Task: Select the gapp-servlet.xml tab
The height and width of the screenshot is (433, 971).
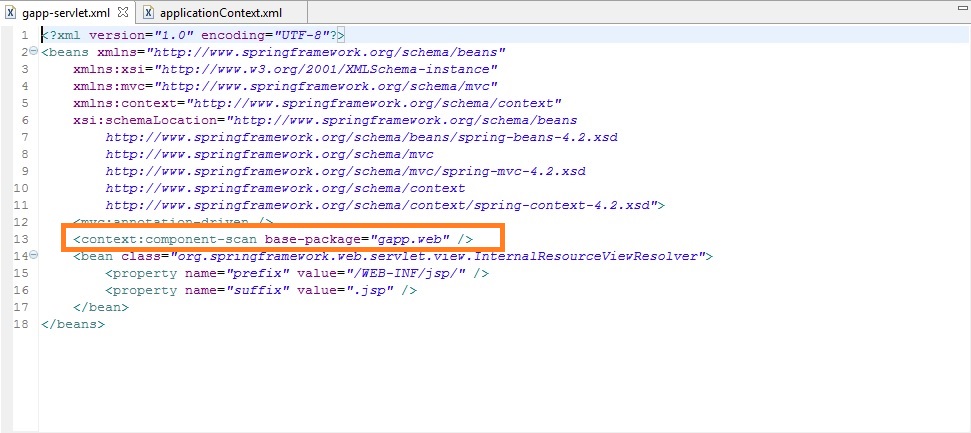Action: coord(65,13)
